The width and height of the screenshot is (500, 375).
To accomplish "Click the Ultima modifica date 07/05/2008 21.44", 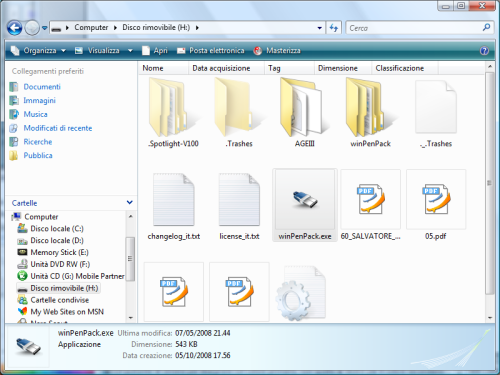I will [x=203, y=333].
